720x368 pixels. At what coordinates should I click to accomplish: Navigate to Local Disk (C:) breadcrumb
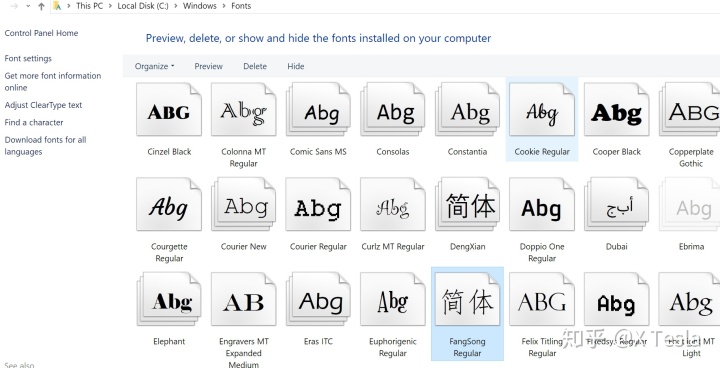[x=143, y=6]
